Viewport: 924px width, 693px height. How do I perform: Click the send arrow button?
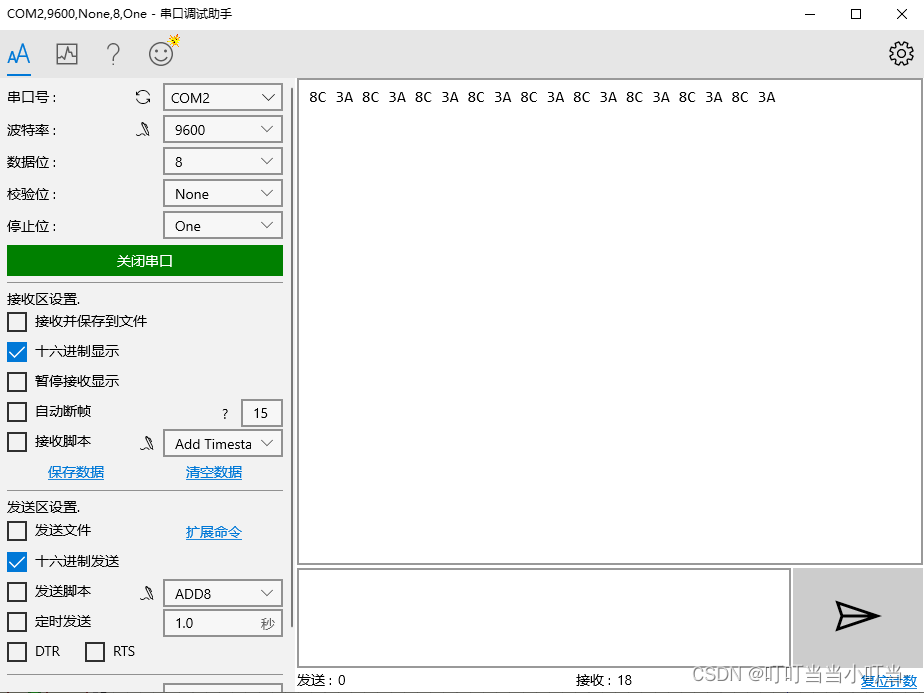[857, 617]
